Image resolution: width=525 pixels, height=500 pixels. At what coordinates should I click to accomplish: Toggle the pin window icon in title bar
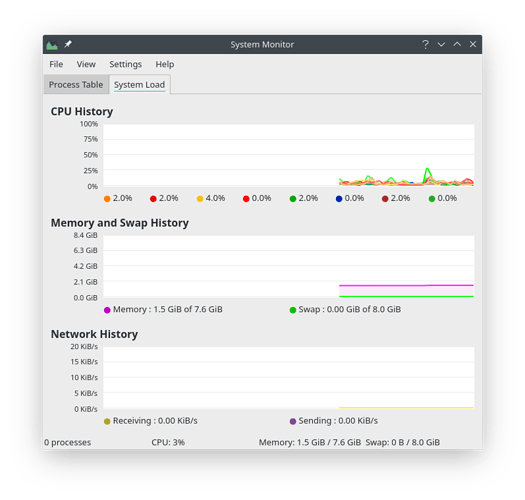point(68,44)
